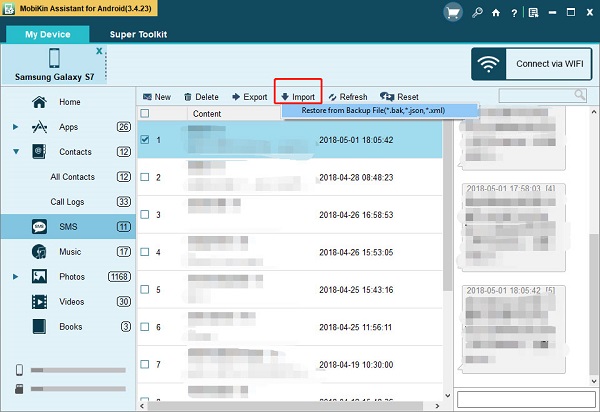Select message dated 2018-04-26 16:58:53
600x412 pixels.
290,215
